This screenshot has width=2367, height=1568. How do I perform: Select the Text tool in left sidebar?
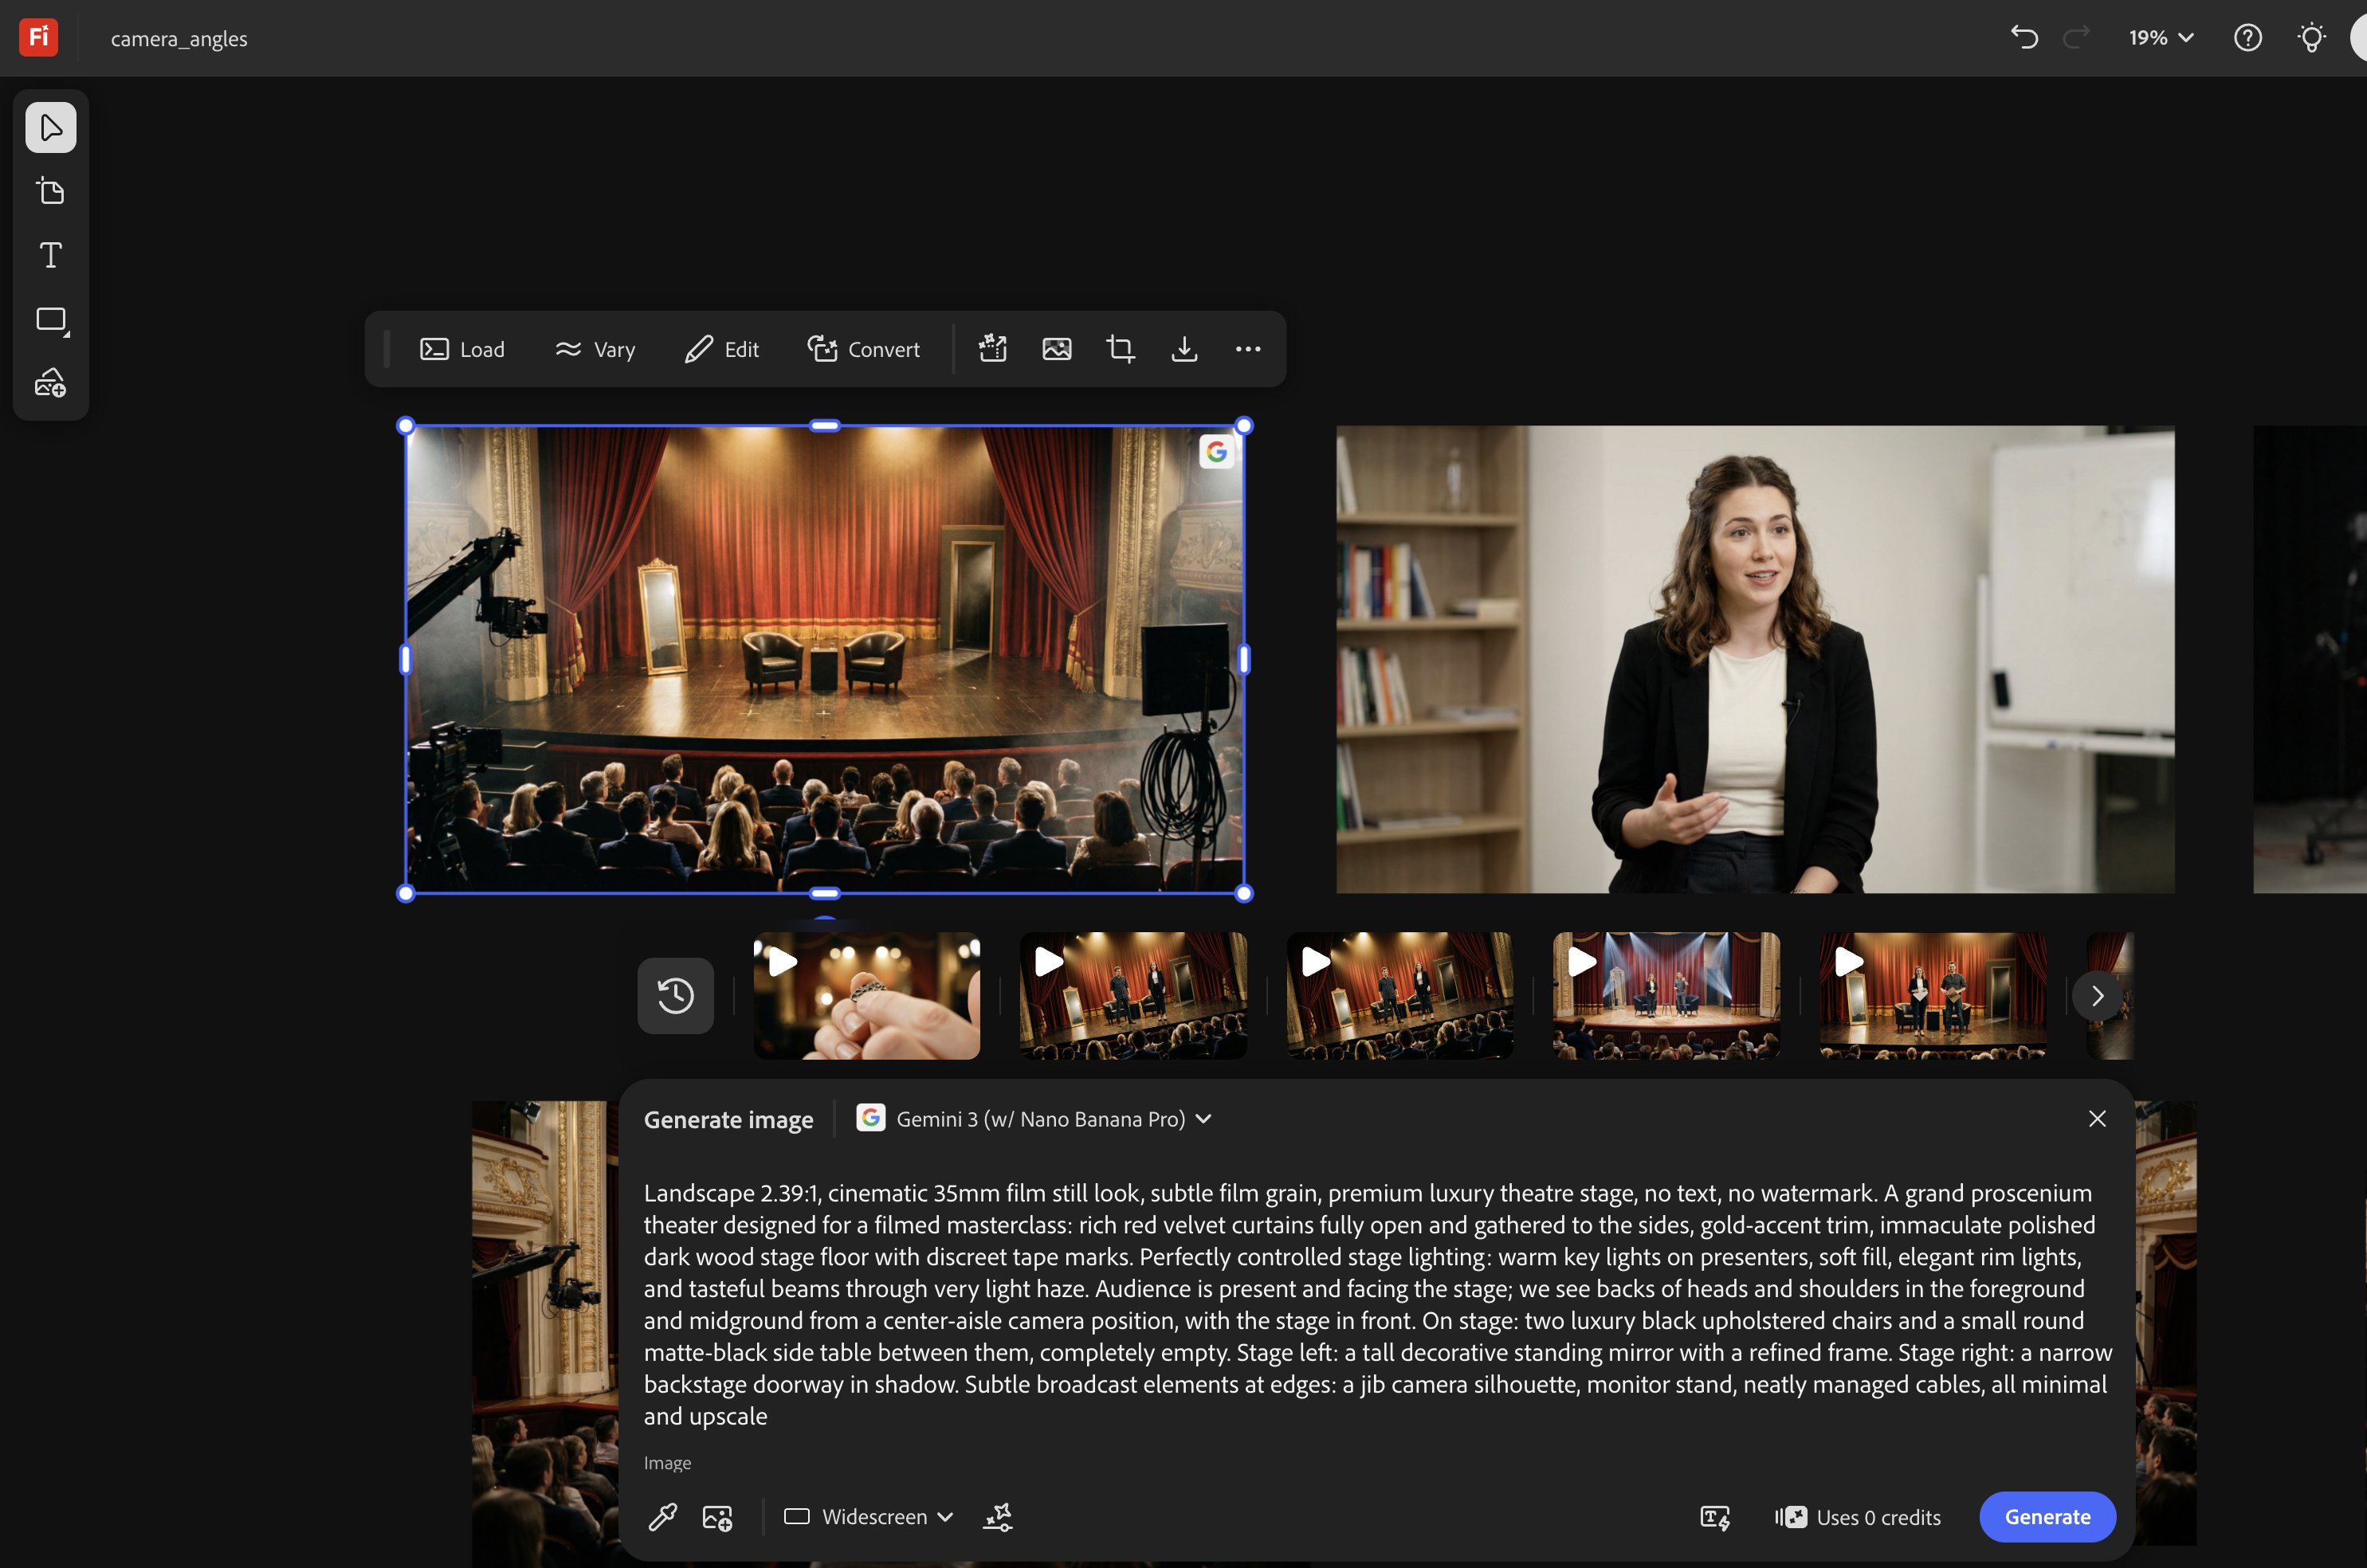click(51, 255)
